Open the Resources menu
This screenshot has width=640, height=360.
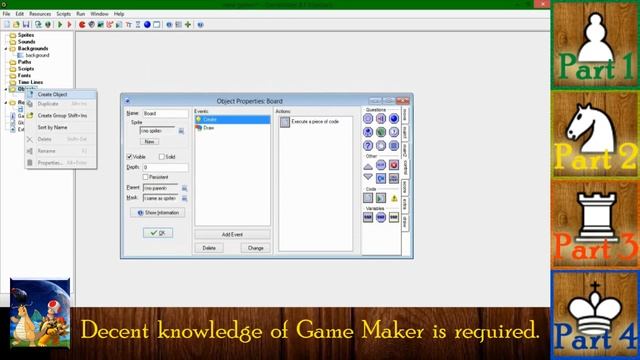click(40, 14)
